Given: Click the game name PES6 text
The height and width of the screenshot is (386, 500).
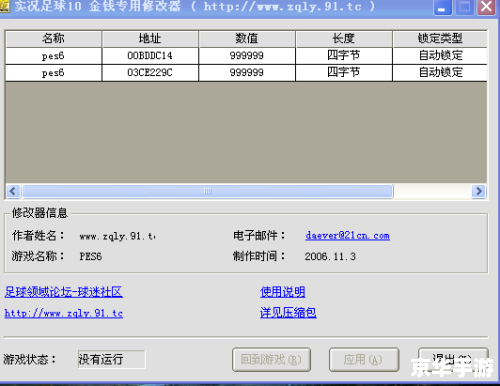Looking at the screenshot, I should pos(90,256).
